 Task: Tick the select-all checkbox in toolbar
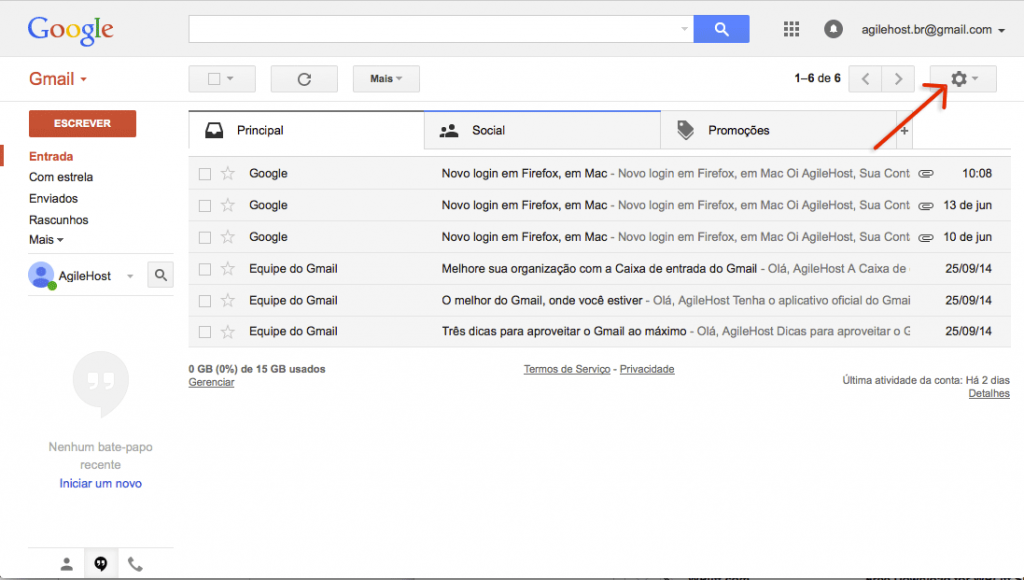click(214, 79)
